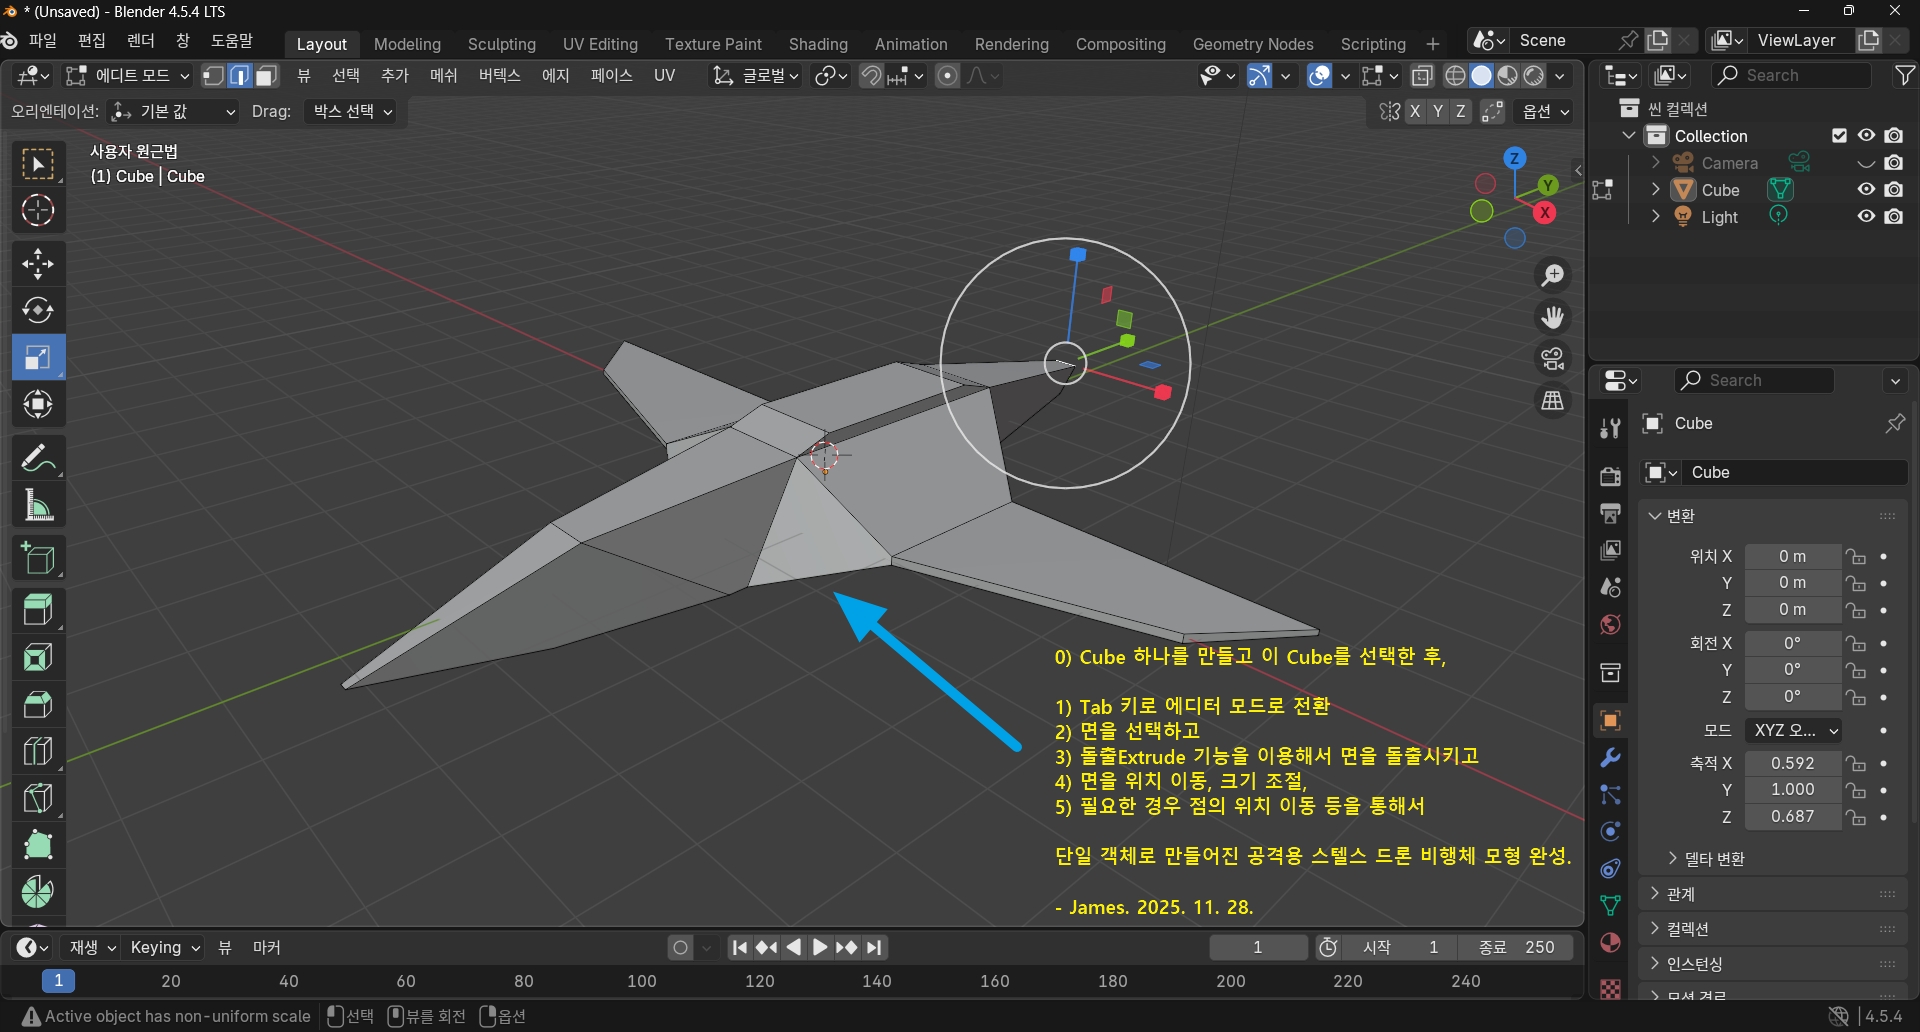1920x1032 pixels.
Task: Open the Mesh menu in viewport header
Action: tap(443, 76)
